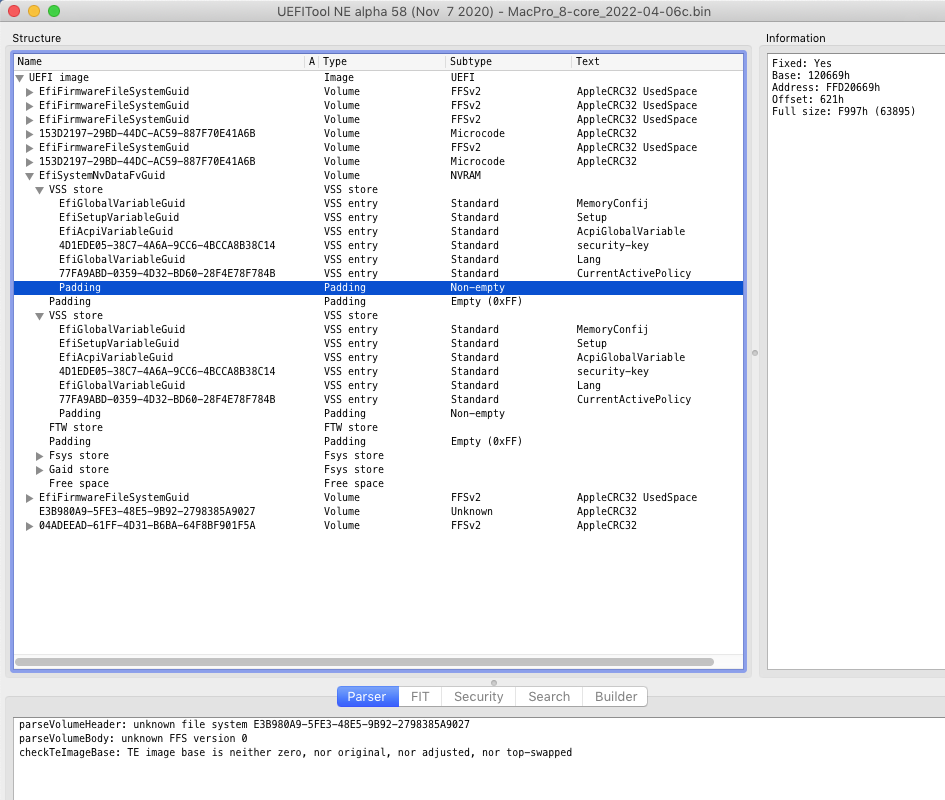Image resolution: width=945 pixels, height=800 pixels.
Task: Select the FTW store item
Action: pyautogui.click(x=76, y=428)
